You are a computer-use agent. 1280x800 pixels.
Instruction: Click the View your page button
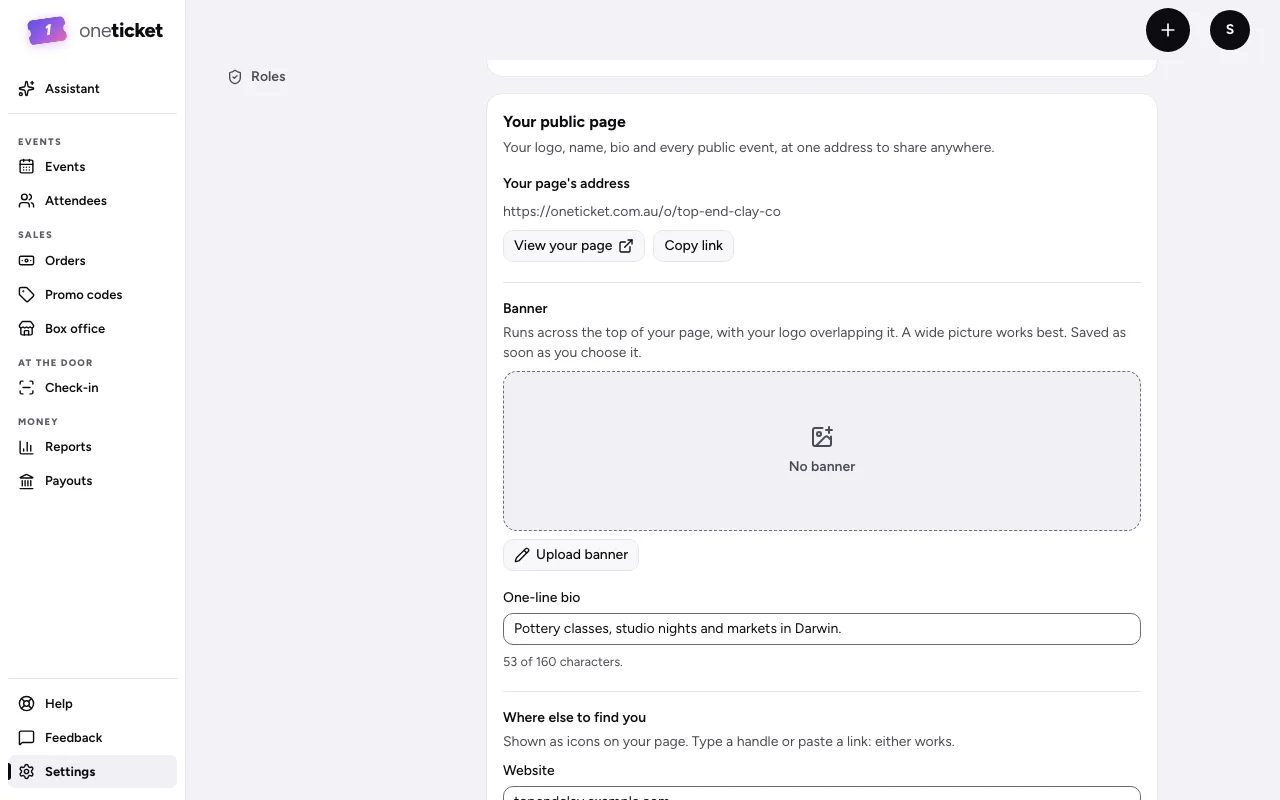point(574,246)
